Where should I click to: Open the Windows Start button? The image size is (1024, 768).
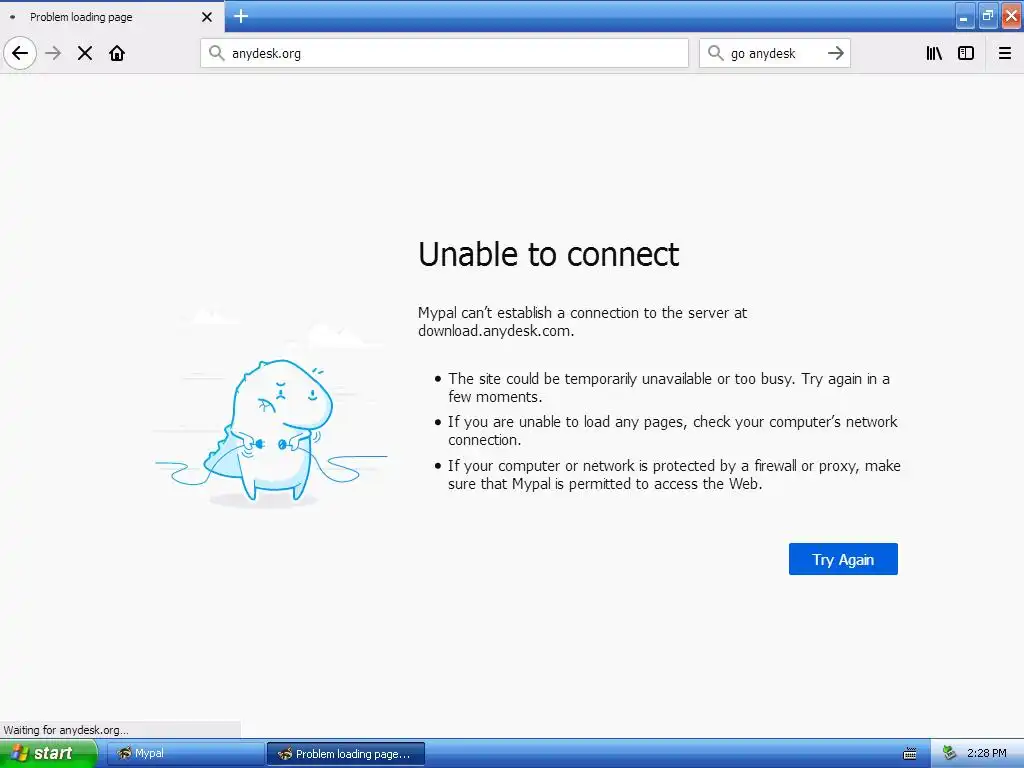pos(48,754)
